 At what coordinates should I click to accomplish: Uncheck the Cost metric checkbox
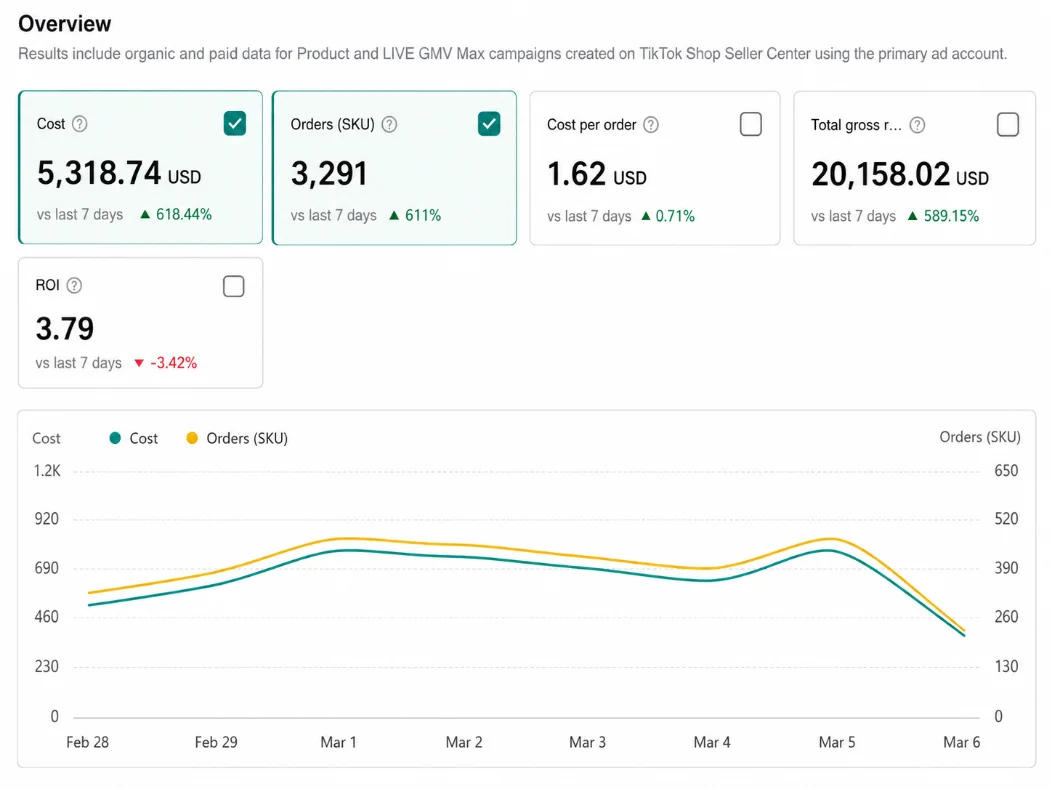(x=235, y=123)
